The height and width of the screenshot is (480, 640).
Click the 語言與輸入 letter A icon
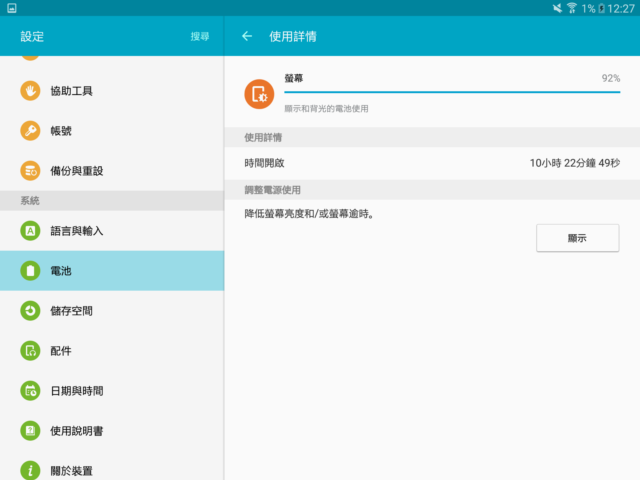pyautogui.click(x=30, y=231)
